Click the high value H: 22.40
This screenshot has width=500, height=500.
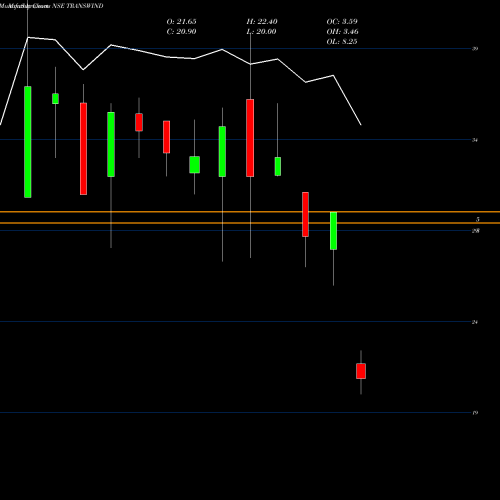[262, 22]
